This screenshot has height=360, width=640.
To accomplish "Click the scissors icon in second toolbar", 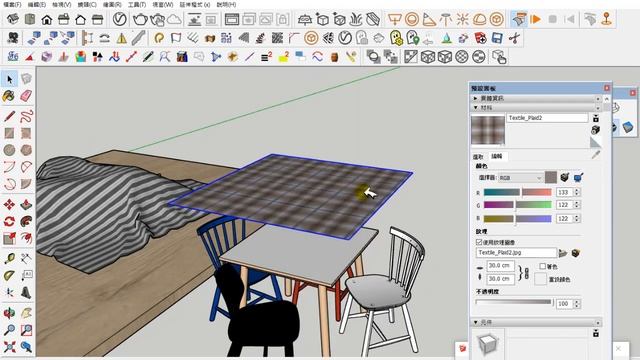I will pos(514,38).
